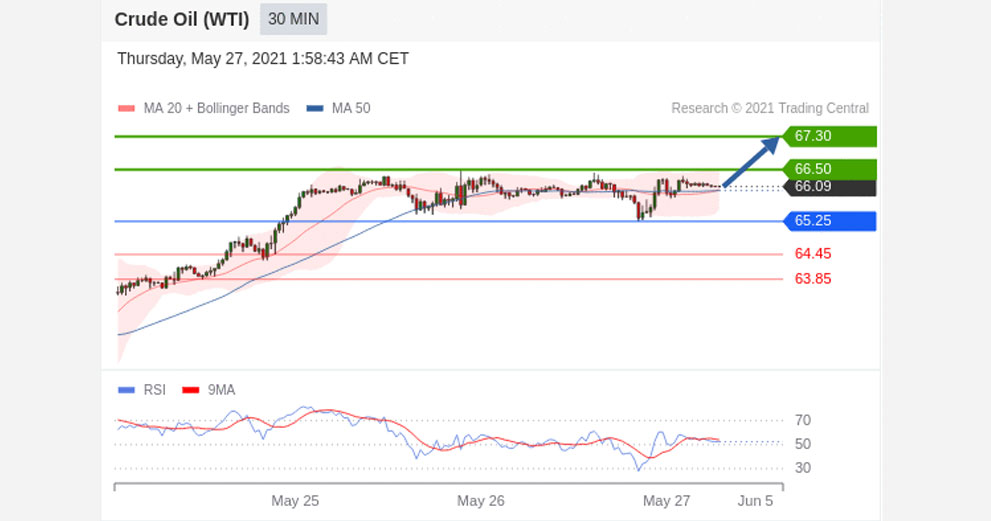Click the MA 20 + Bollinger Bands legend label
The height and width of the screenshot is (521, 991).
(216, 108)
